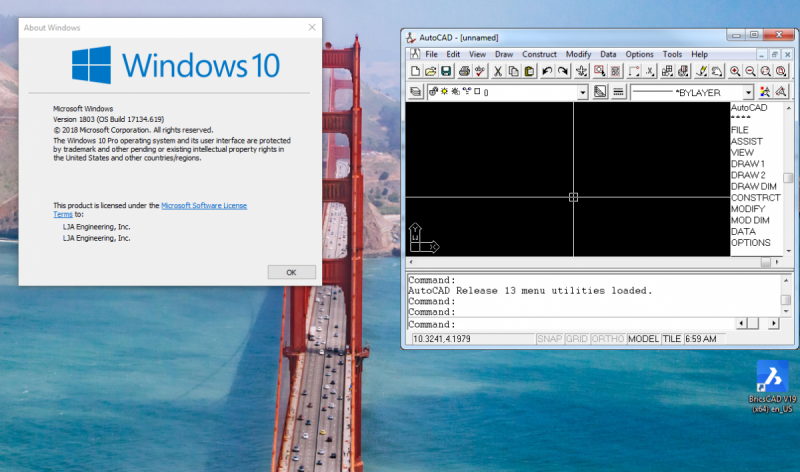800x472 pixels.
Task: Click OK in About Windows dialog
Action: (291, 272)
